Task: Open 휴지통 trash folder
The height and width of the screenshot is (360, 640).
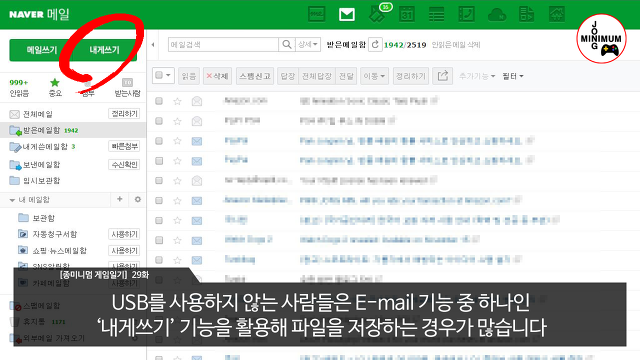Action: 33,322
